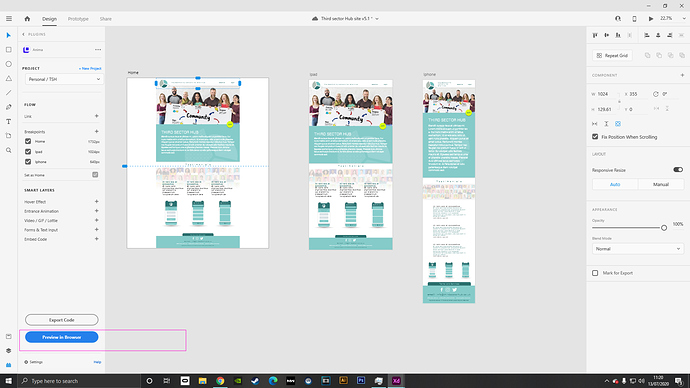690x388 pixels.
Task: Select the Rectangle tool
Action: click(x=8, y=50)
